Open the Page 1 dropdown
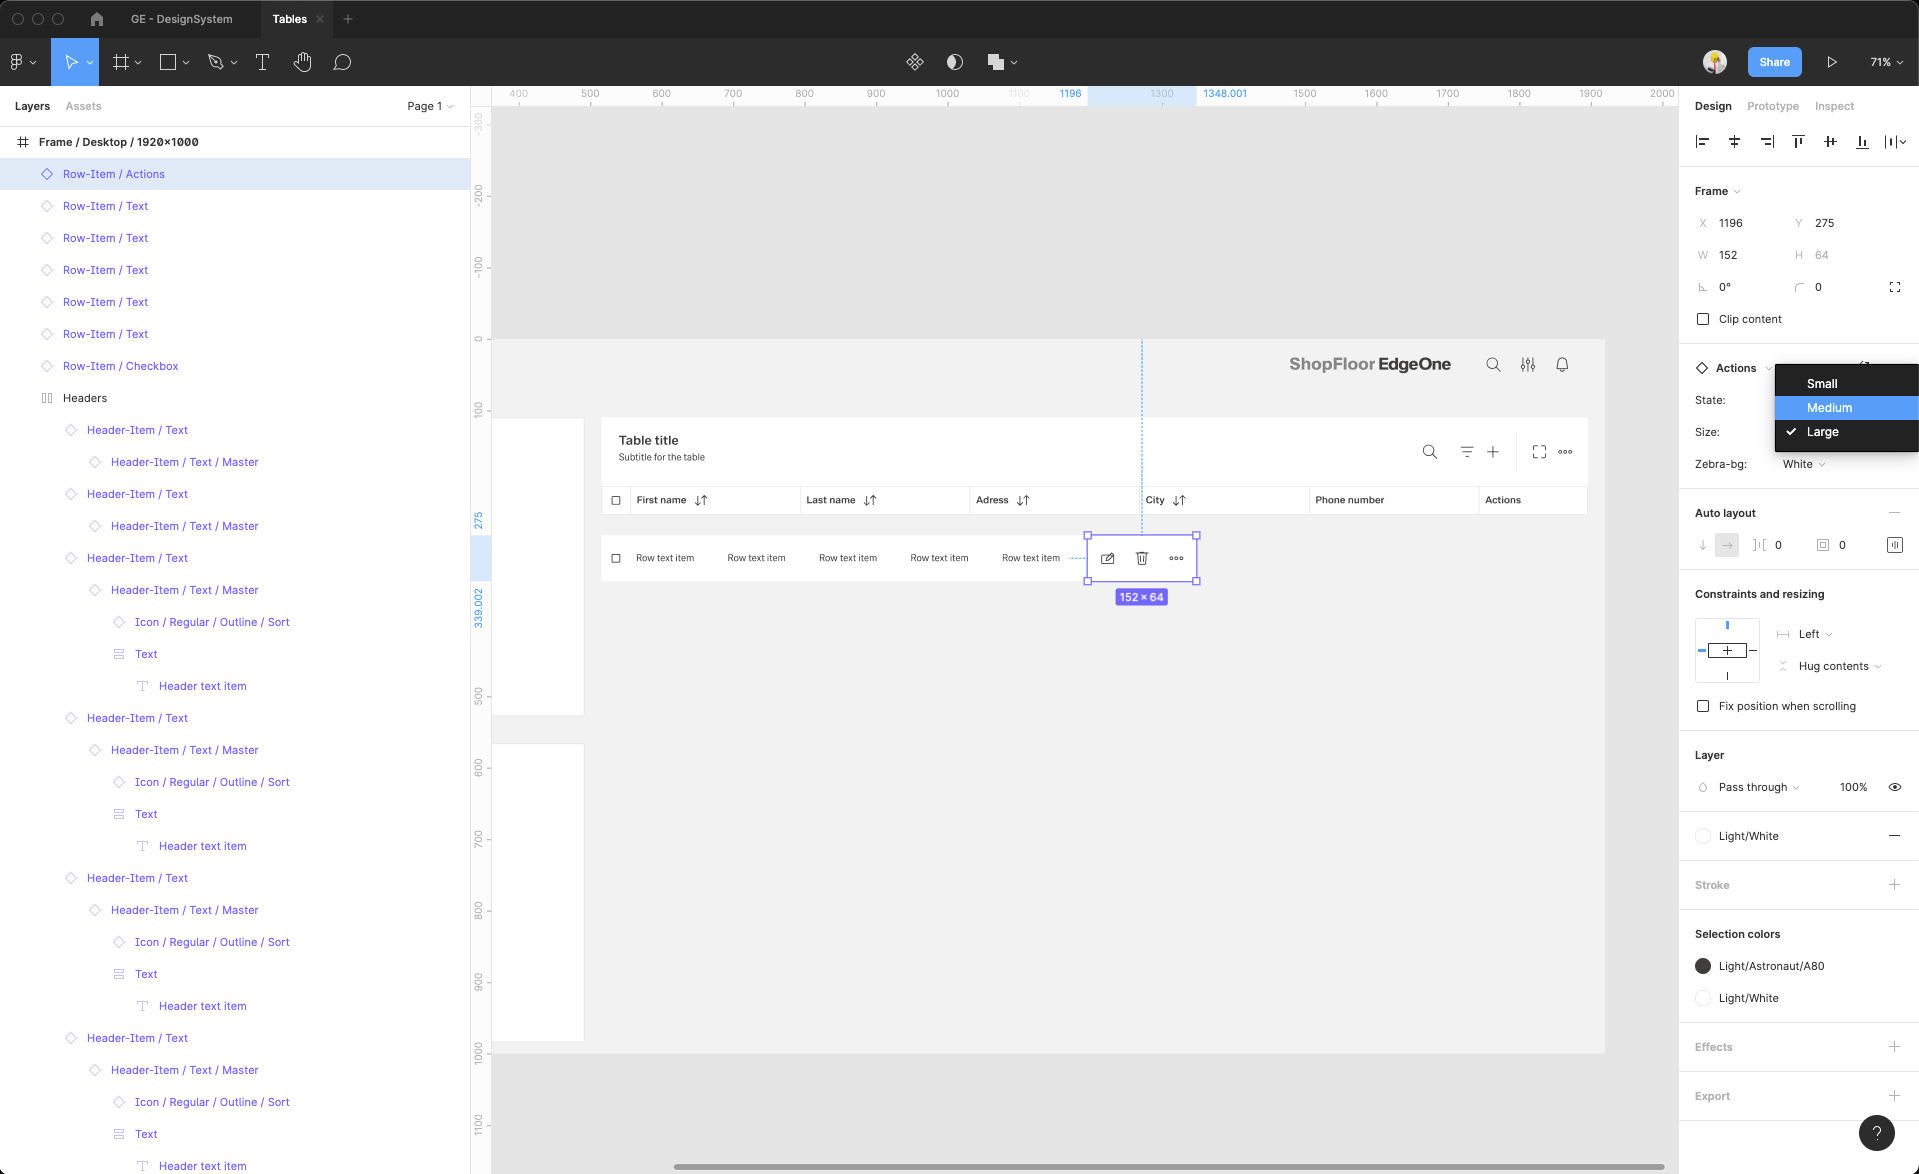 [x=430, y=106]
